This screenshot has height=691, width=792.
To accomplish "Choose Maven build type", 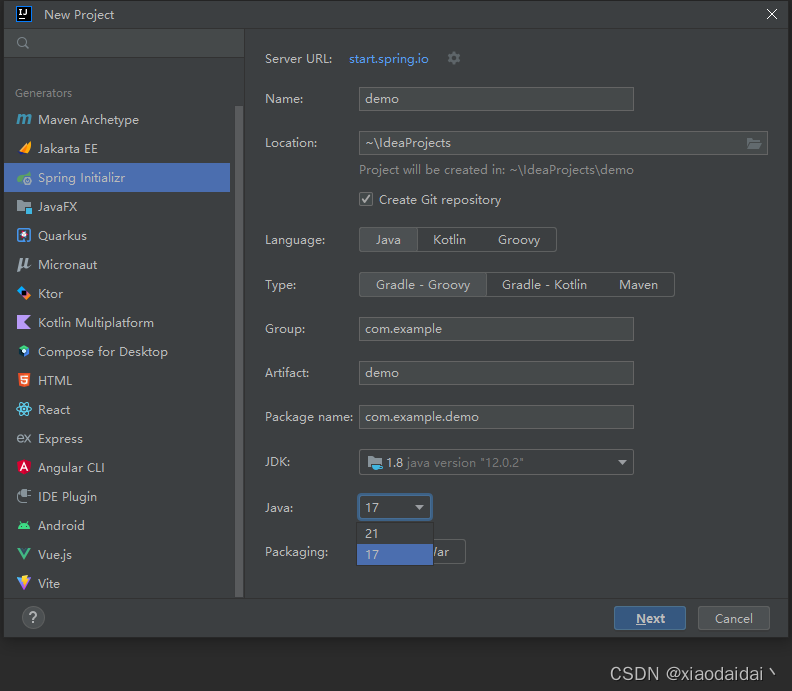I will [x=638, y=284].
